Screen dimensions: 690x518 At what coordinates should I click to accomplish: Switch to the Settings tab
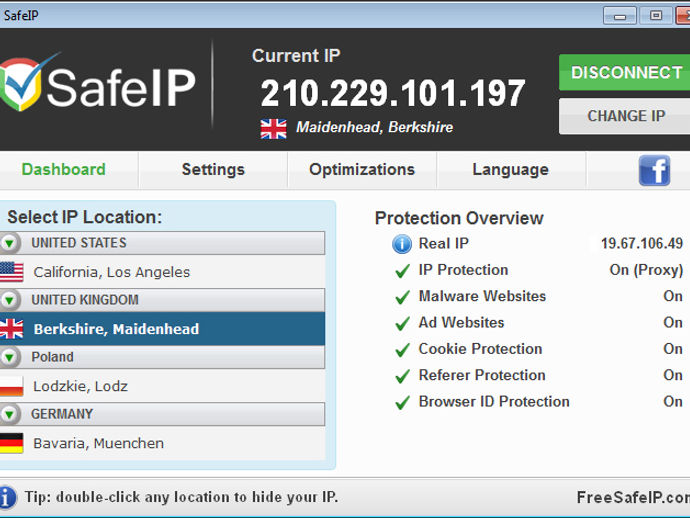[x=213, y=169]
